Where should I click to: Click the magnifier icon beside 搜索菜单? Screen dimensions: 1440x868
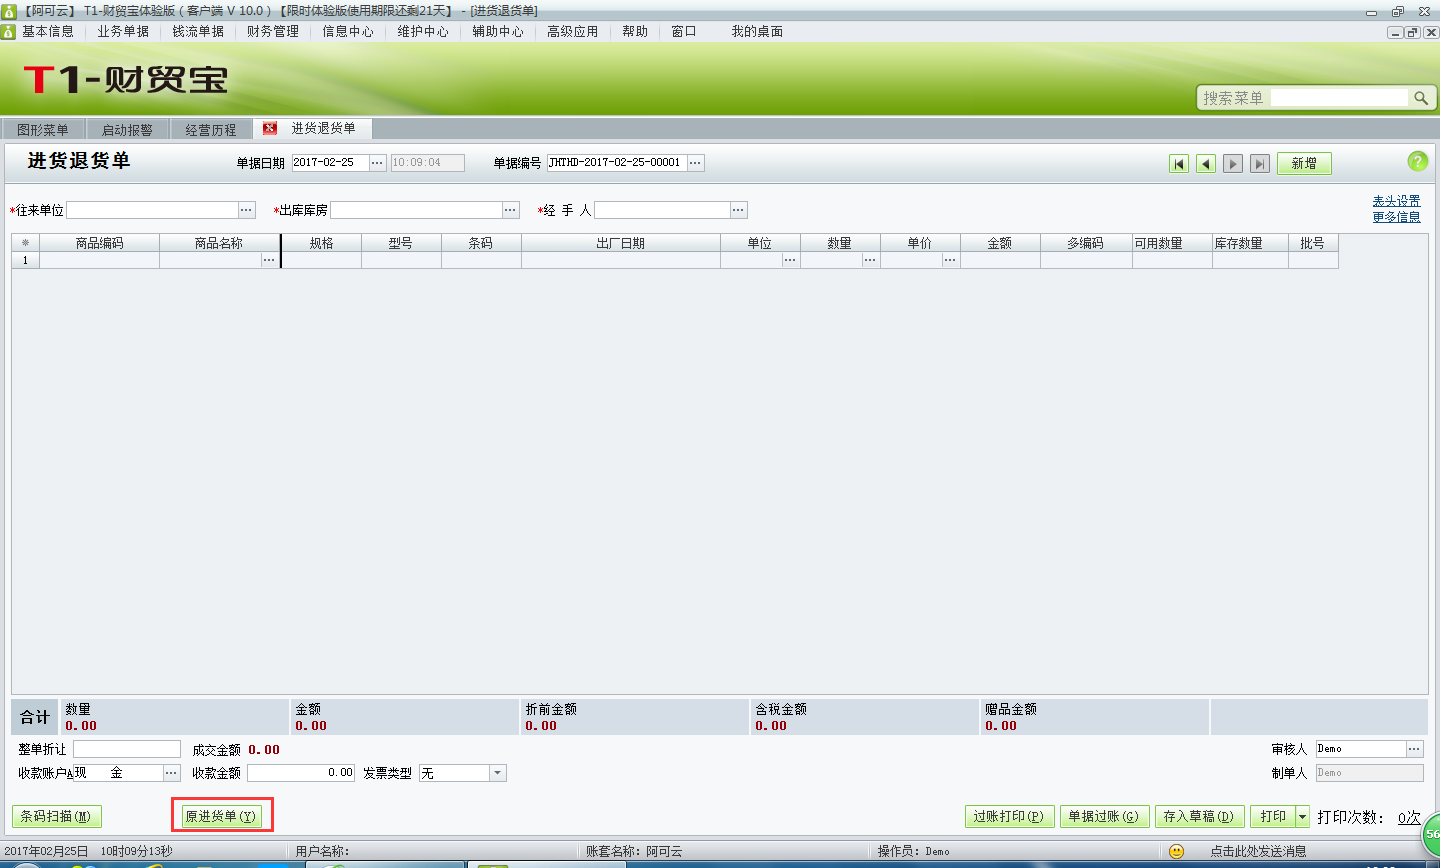tap(1420, 98)
